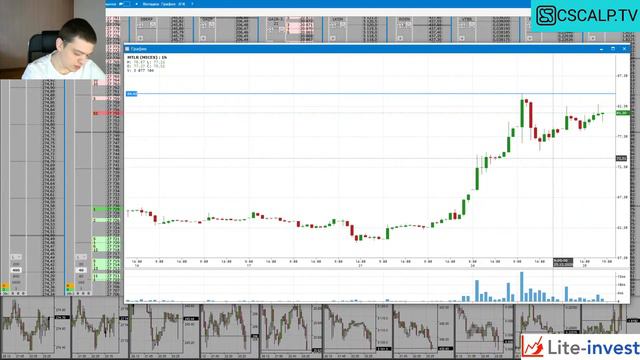Select the tallest green candle at the peak
Image resolution: width=640 pixels, height=360 pixels.
coord(522,113)
